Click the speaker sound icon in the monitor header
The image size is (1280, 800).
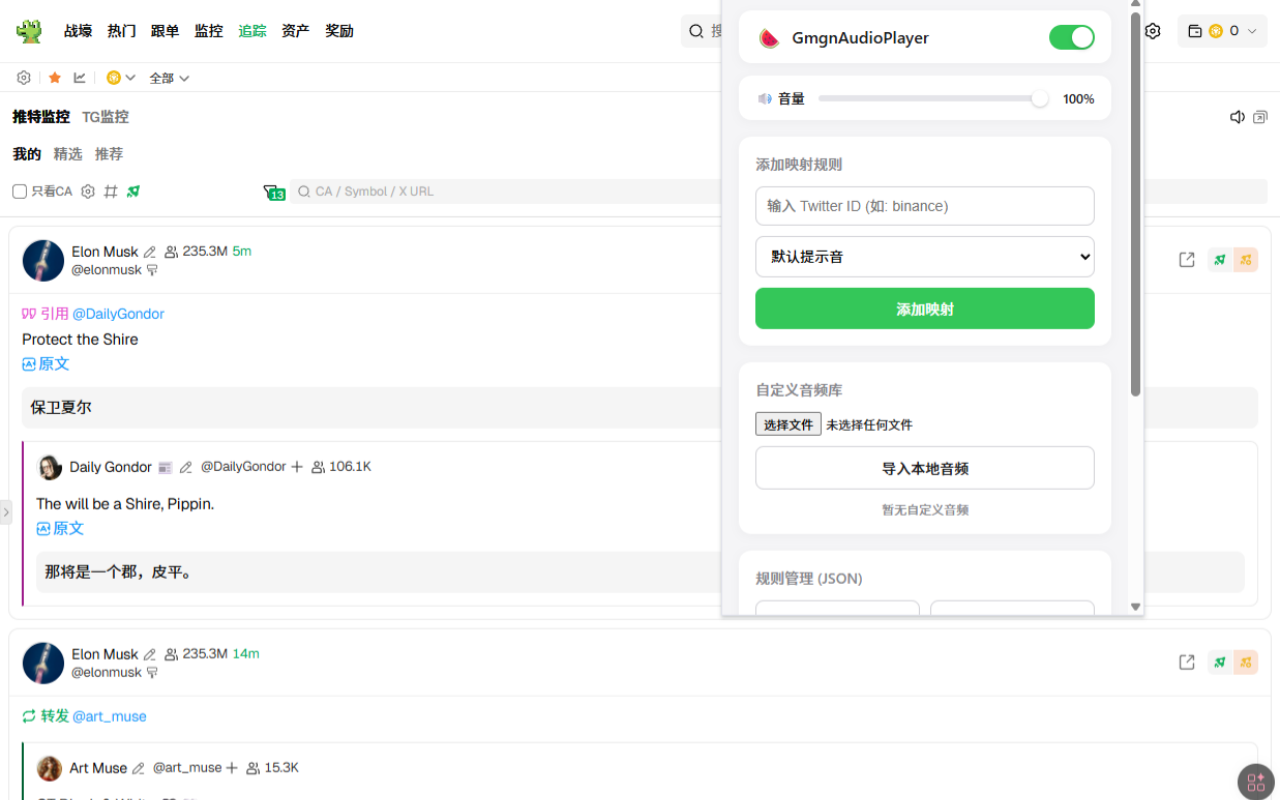click(1237, 117)
